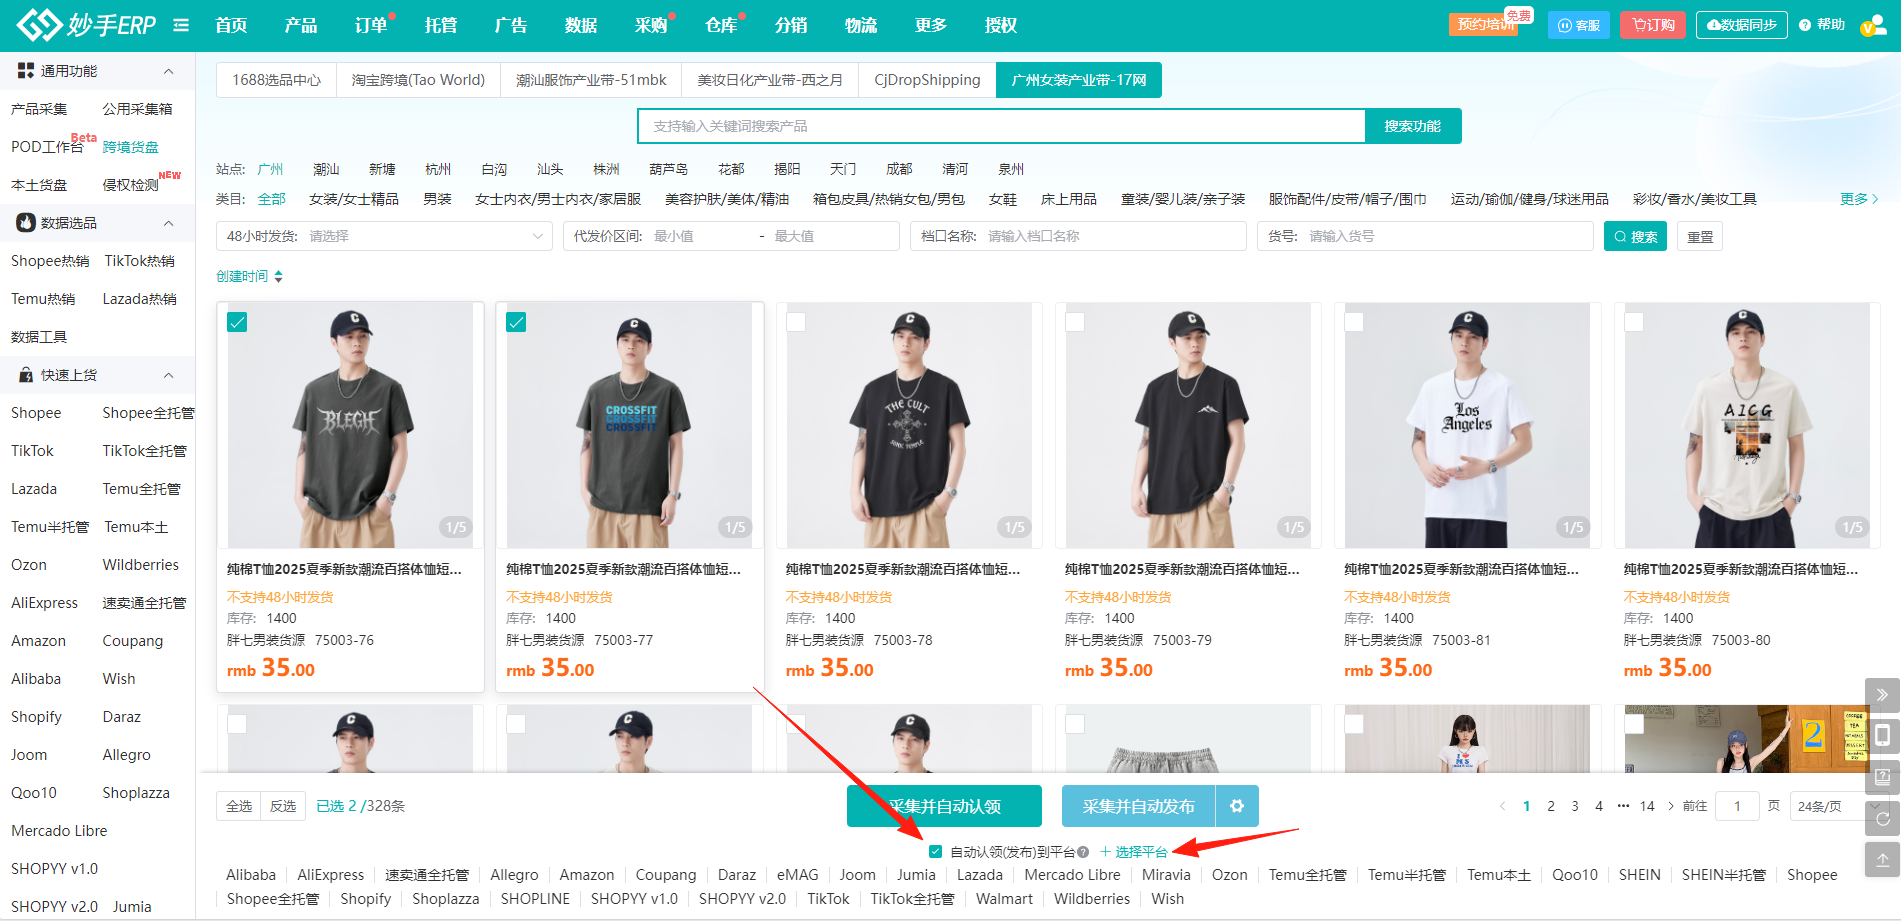Open the help manual floating icon
1901x921 pixels.
pyautogui.click(x=1882, y=777)
